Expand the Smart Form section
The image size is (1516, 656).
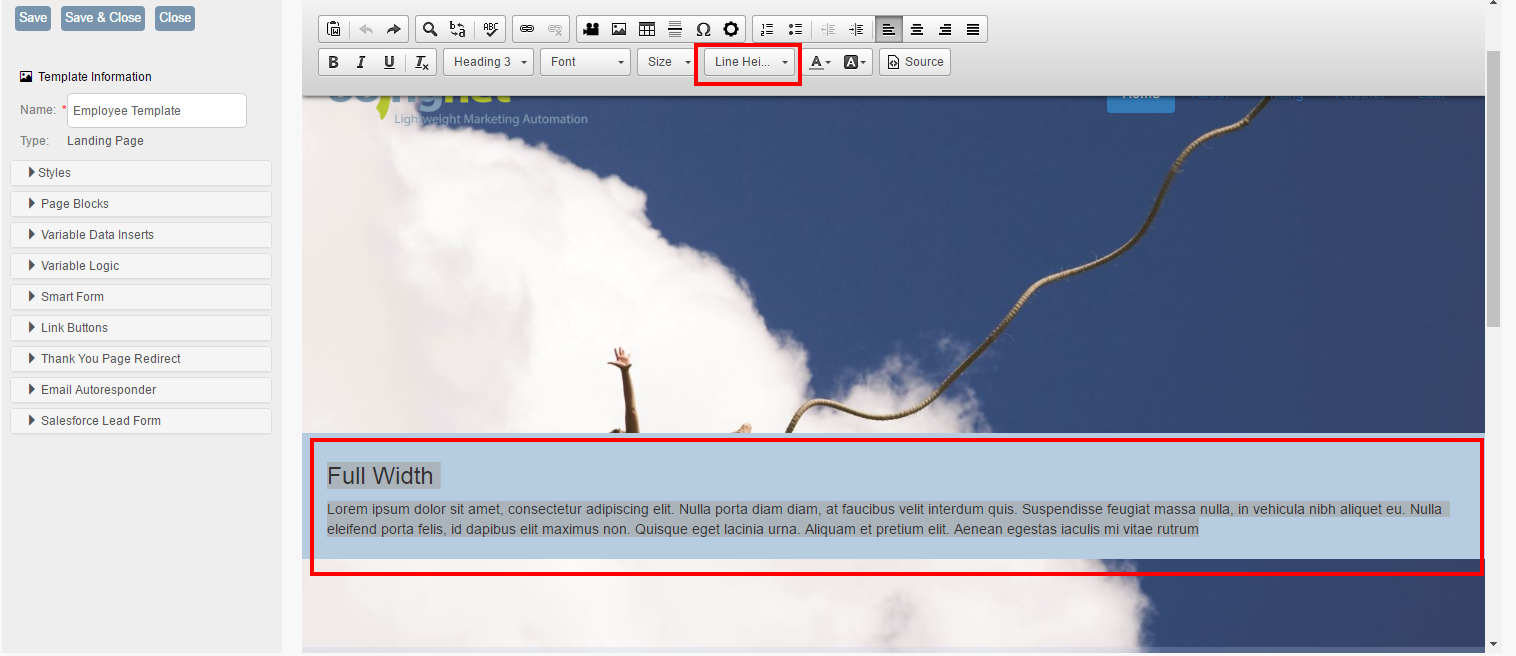pos(141,297)
